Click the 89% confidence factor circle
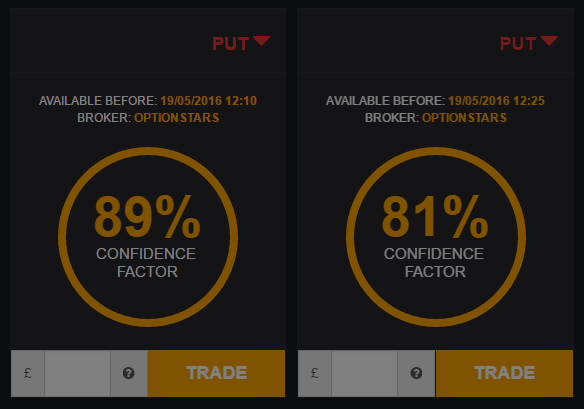This screenshot has height=409, width=584. (x=148, y=237)
